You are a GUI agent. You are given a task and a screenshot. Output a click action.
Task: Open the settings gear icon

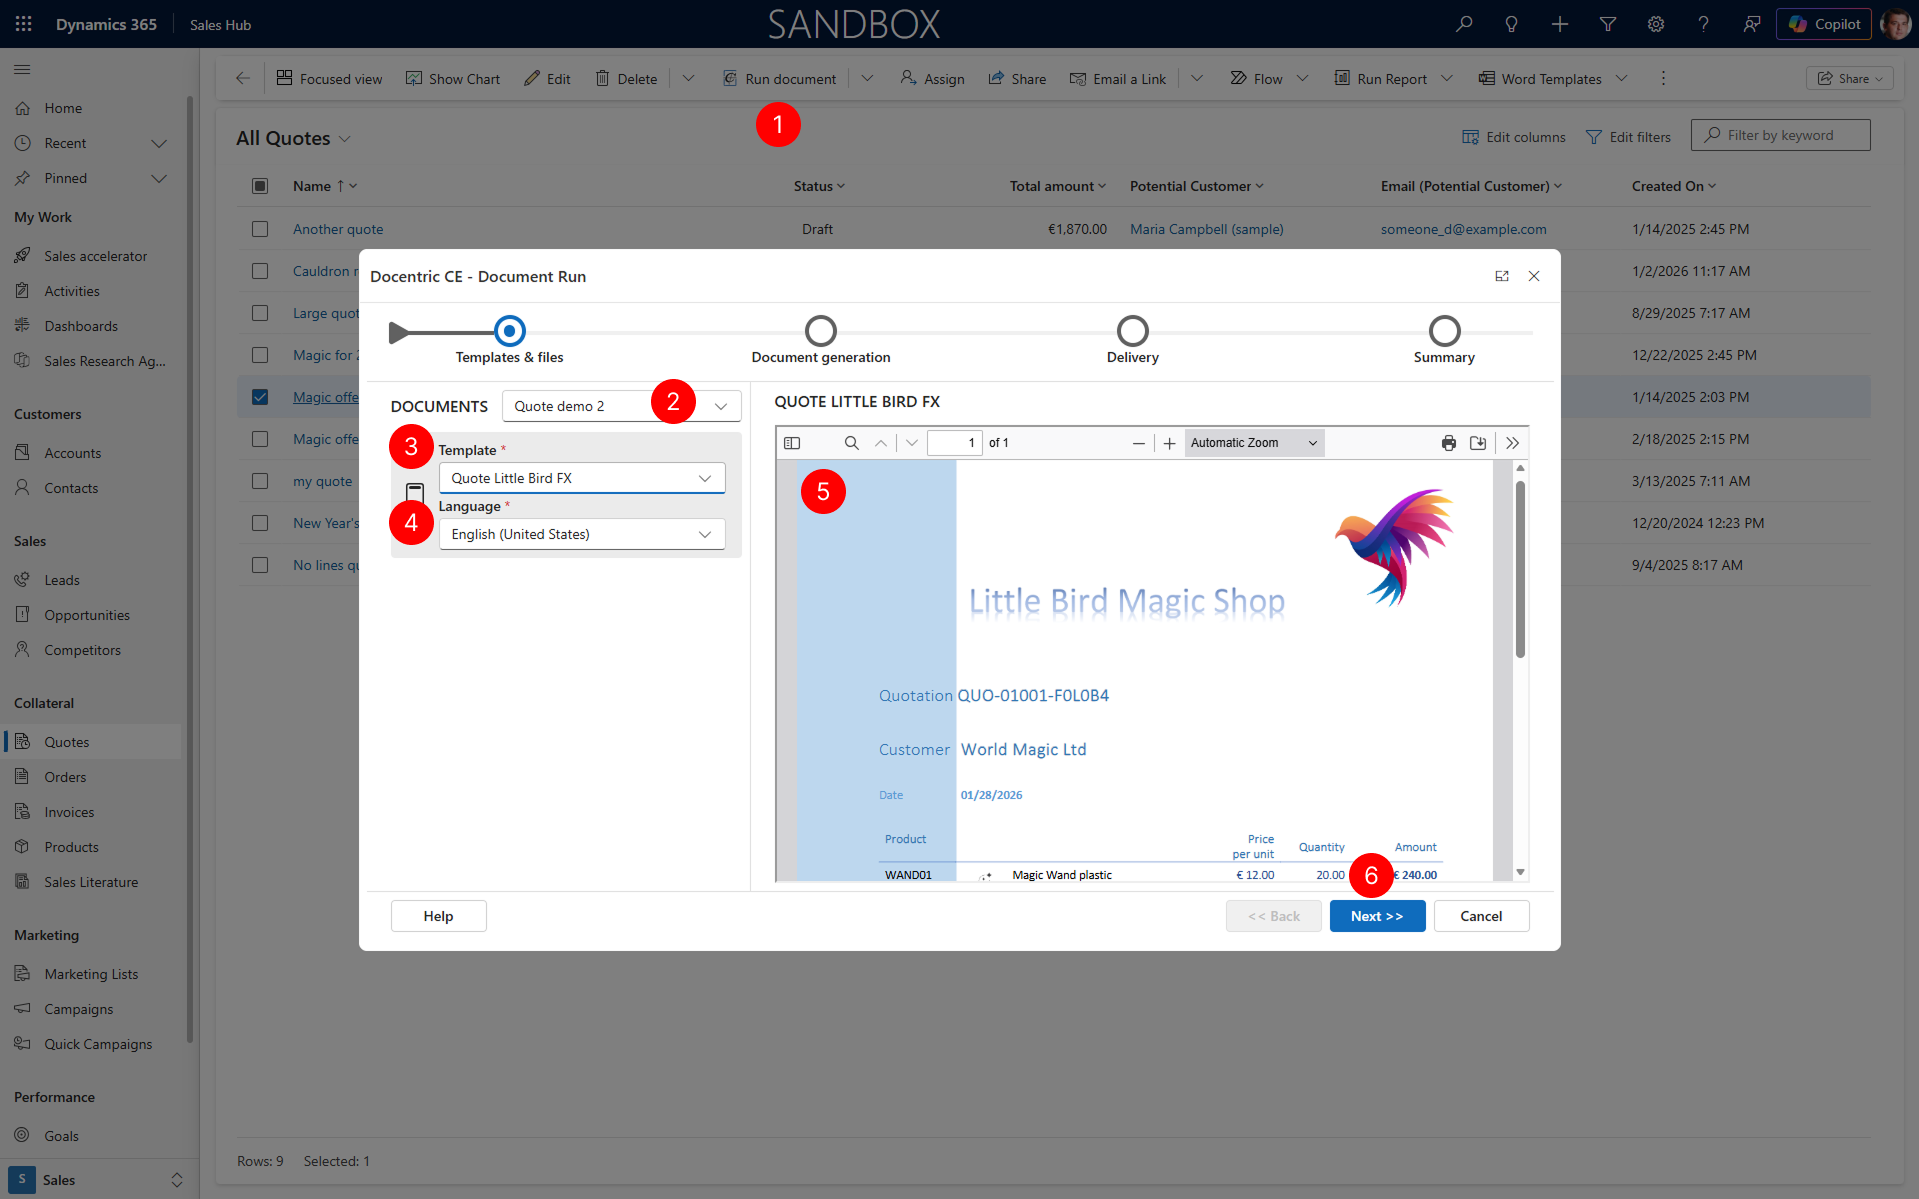click(x=1656, y=24)
